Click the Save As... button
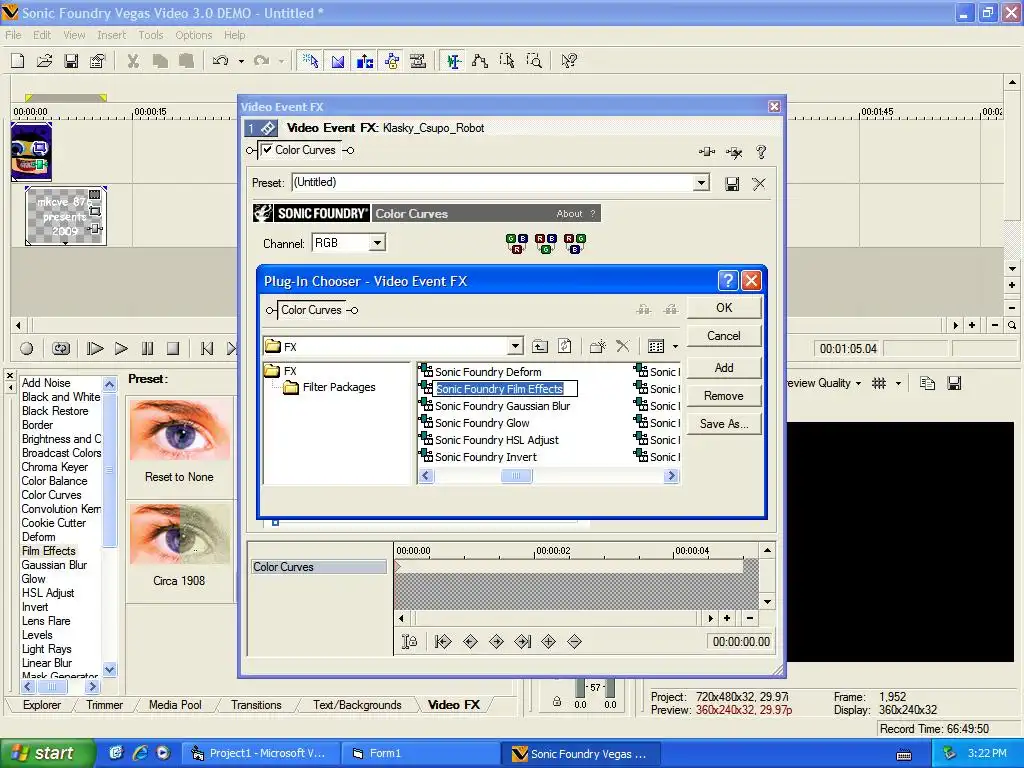The image size is (1024, 768). 724,424
